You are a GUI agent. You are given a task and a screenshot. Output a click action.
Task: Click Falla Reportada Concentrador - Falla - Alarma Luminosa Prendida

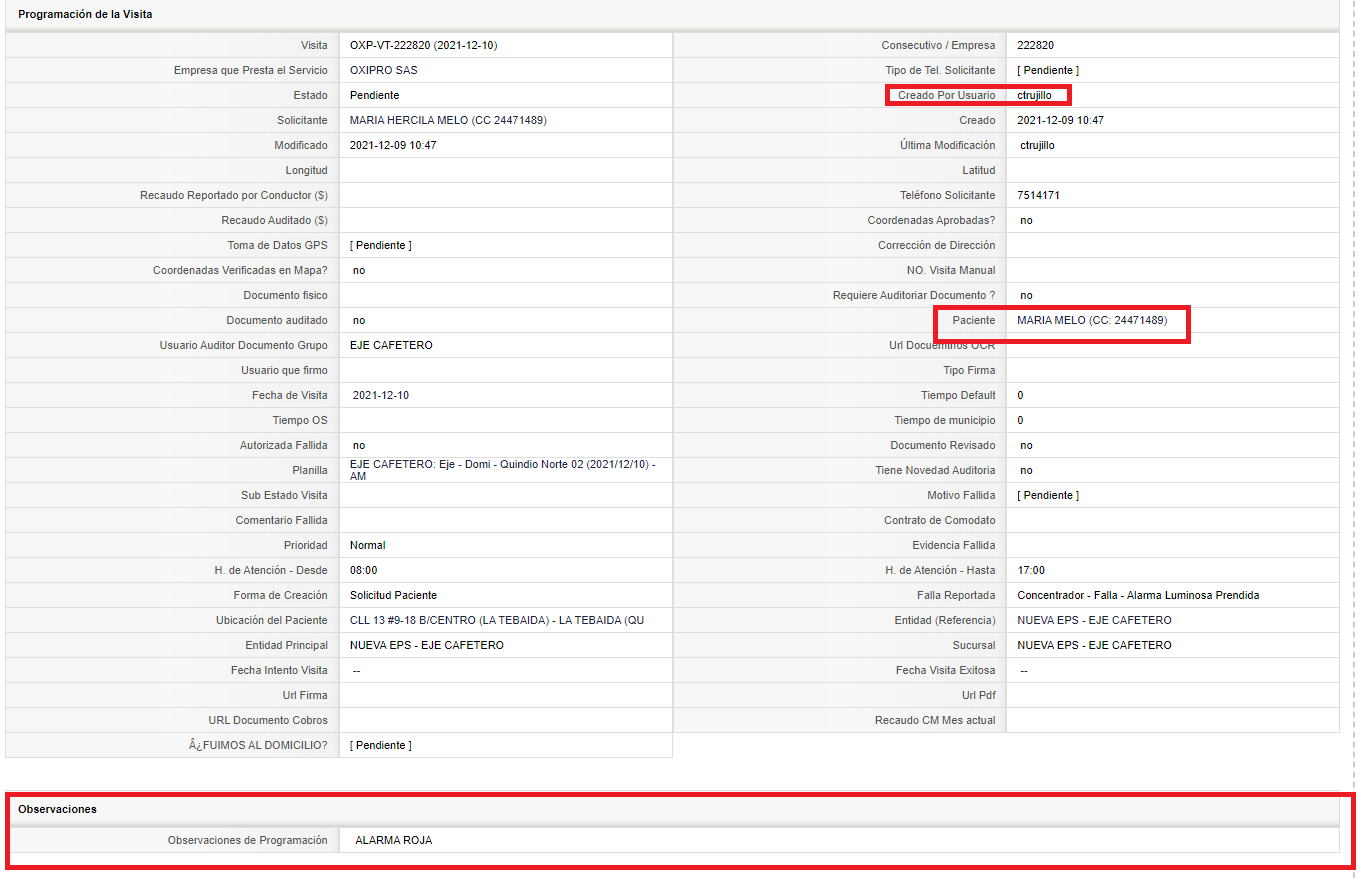point(1138,595)
